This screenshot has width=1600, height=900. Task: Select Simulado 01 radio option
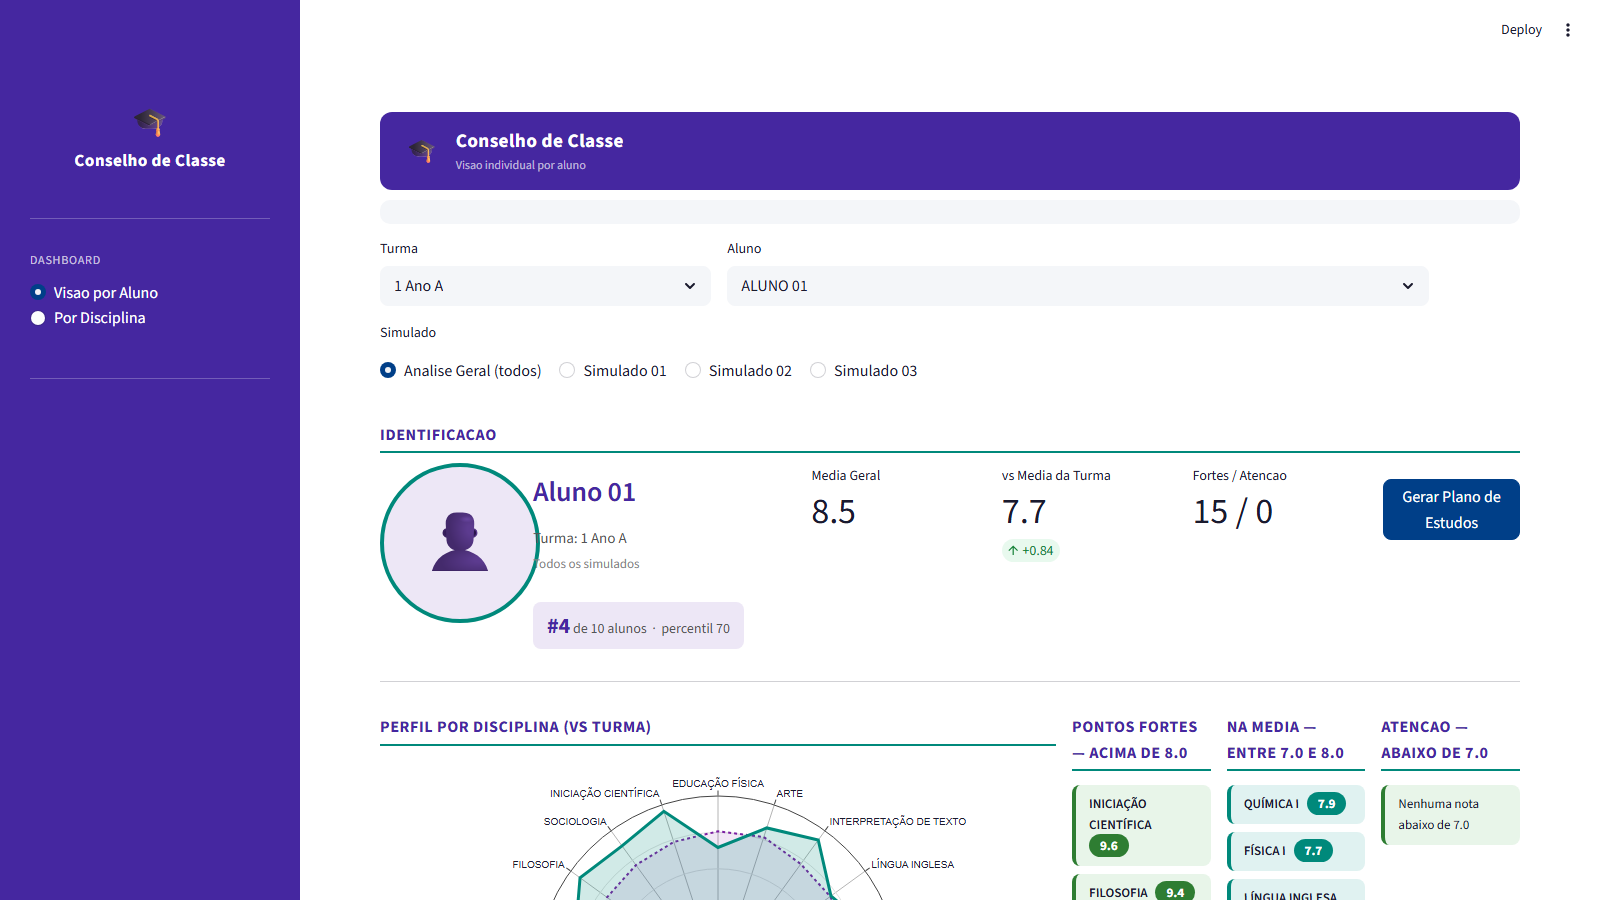click(613, 371)
